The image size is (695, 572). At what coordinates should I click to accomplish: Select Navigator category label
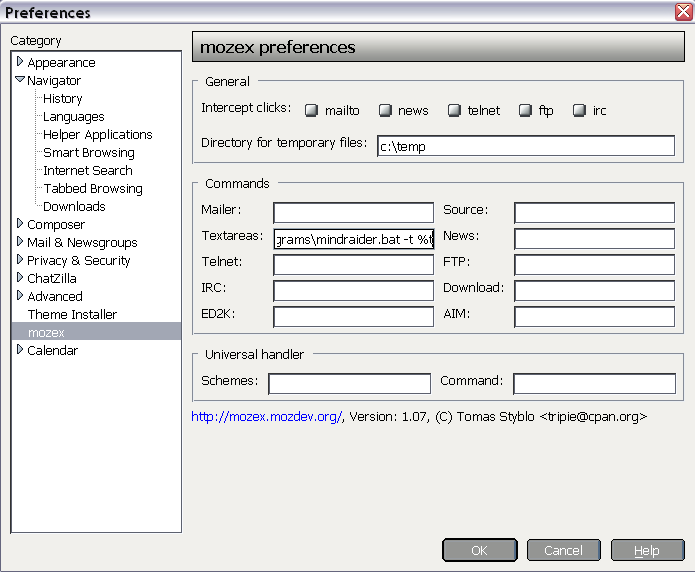coord(54,81)
